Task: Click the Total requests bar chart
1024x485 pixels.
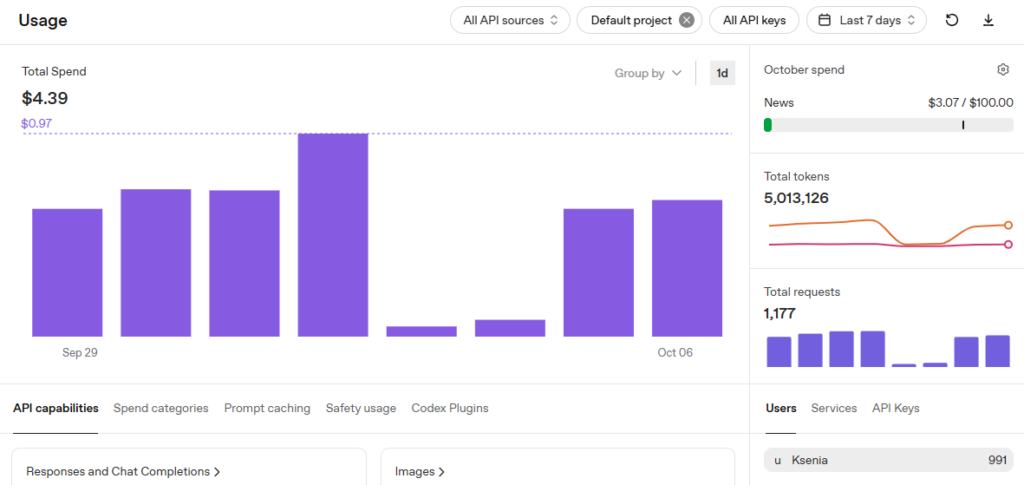Action: (888, 349)
